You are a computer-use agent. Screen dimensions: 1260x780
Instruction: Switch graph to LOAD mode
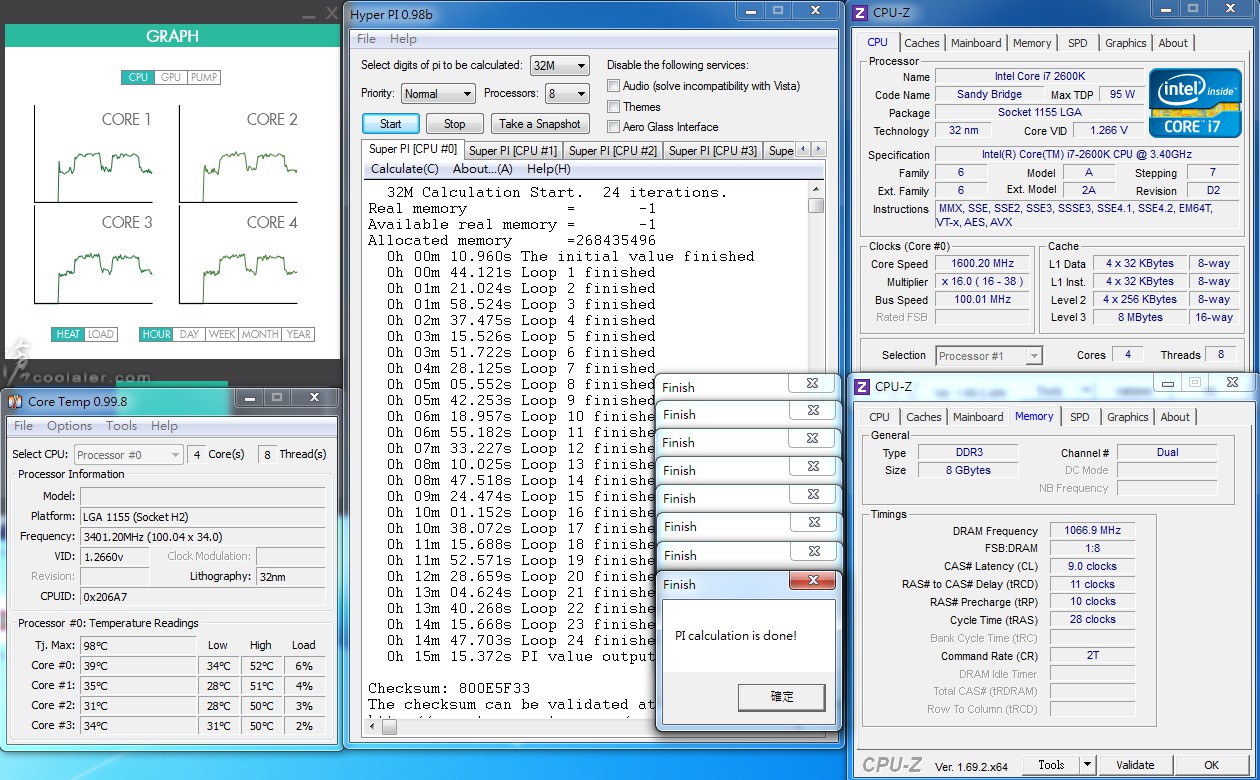click(x=101, y=334)
